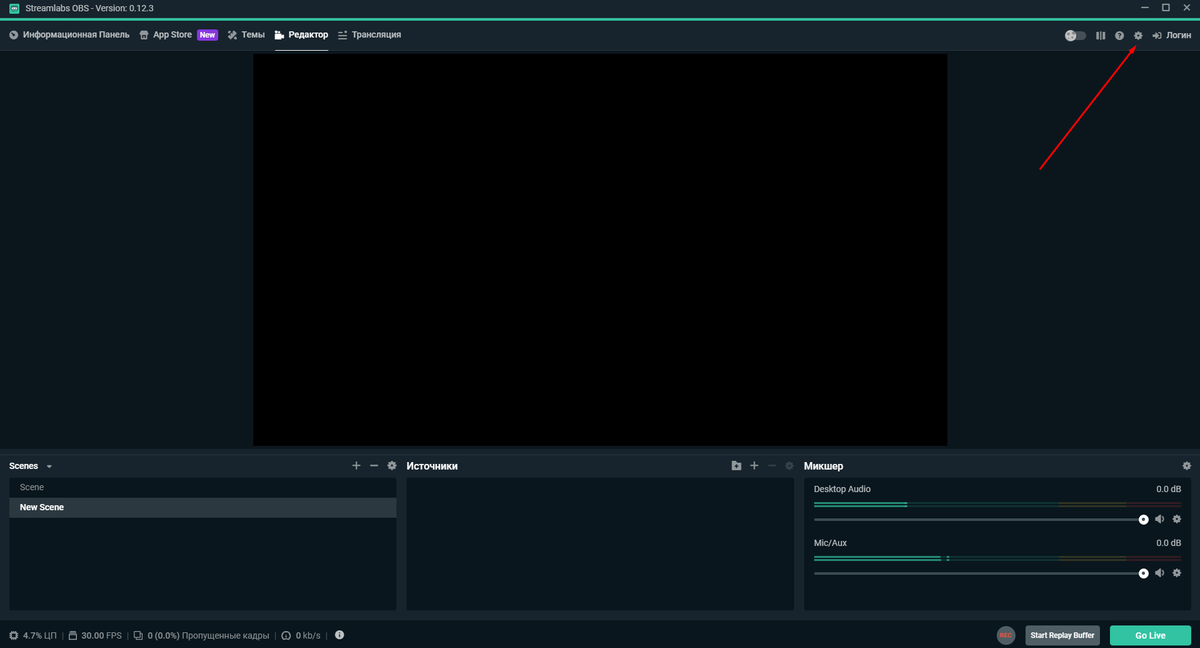Click the Логин button
Screen dimensions: 1200x648
click(1171, 35)
